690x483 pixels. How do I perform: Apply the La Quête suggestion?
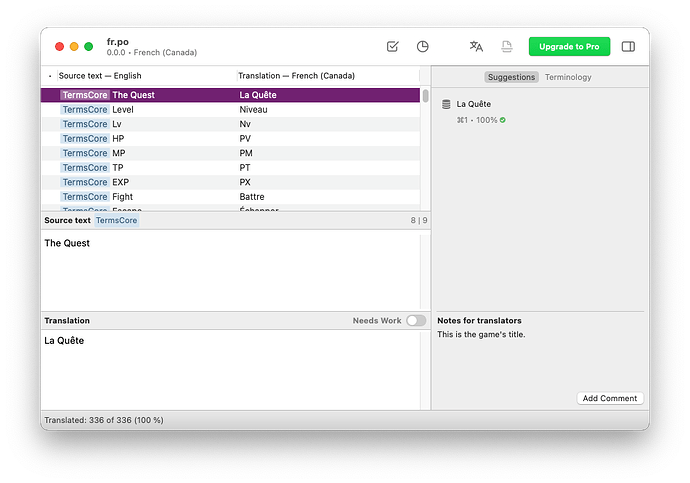point(473,104)
